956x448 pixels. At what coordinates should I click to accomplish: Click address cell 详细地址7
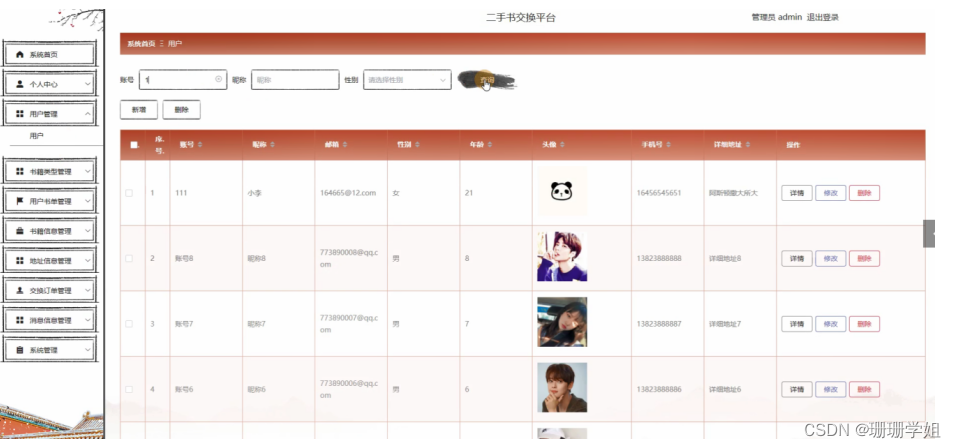(725, 324)
